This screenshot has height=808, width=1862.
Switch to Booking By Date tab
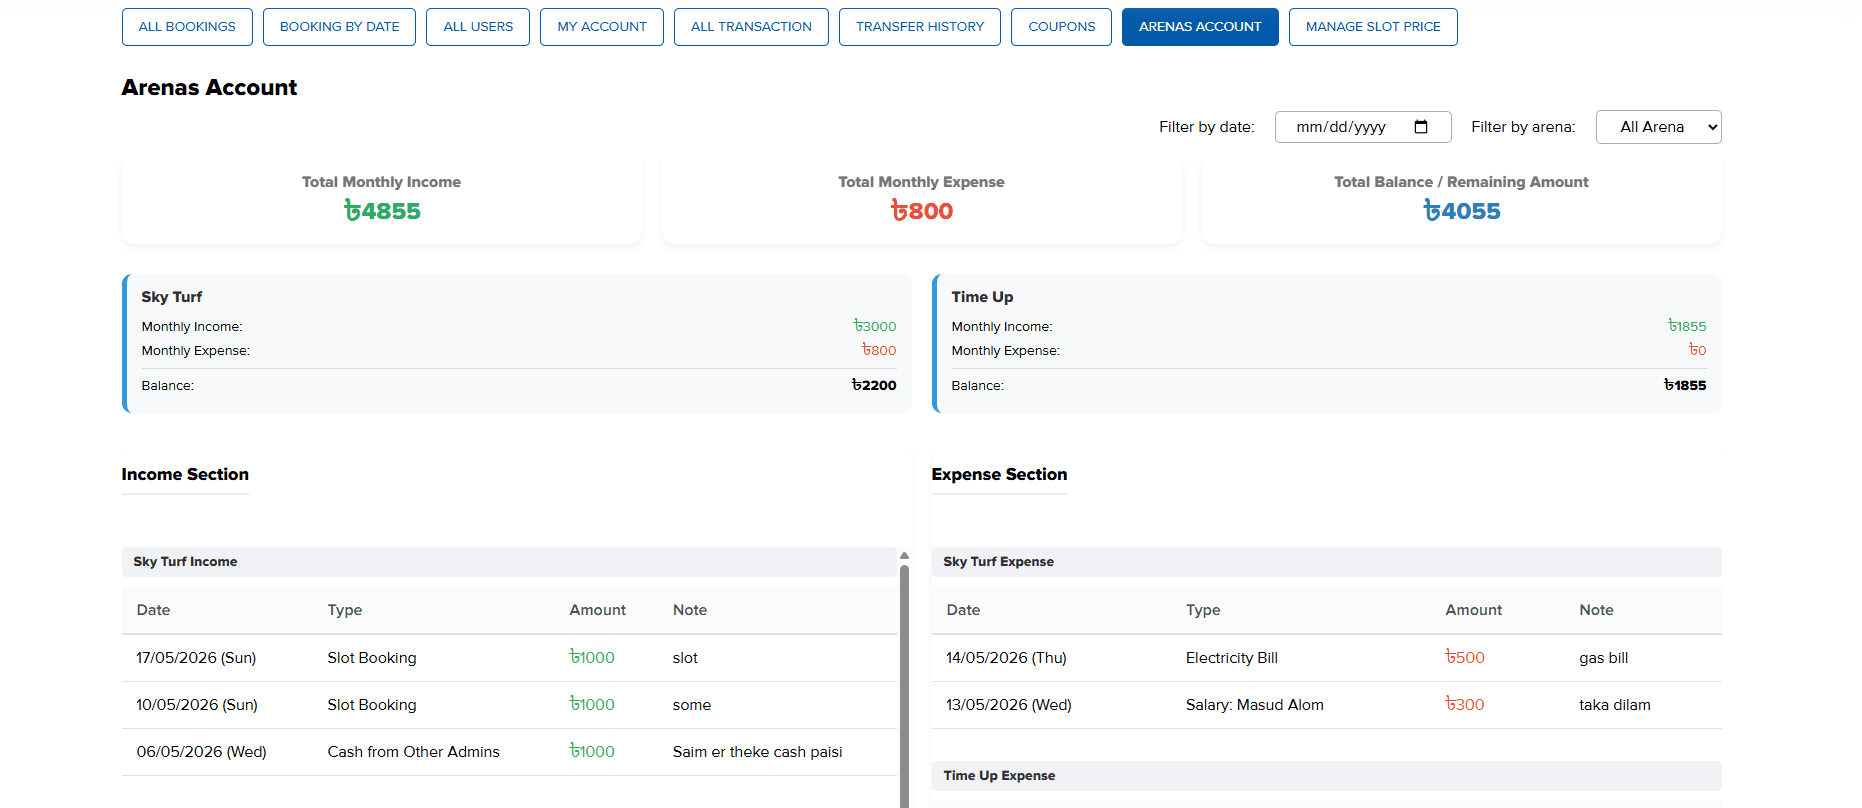tap(339, 27)
